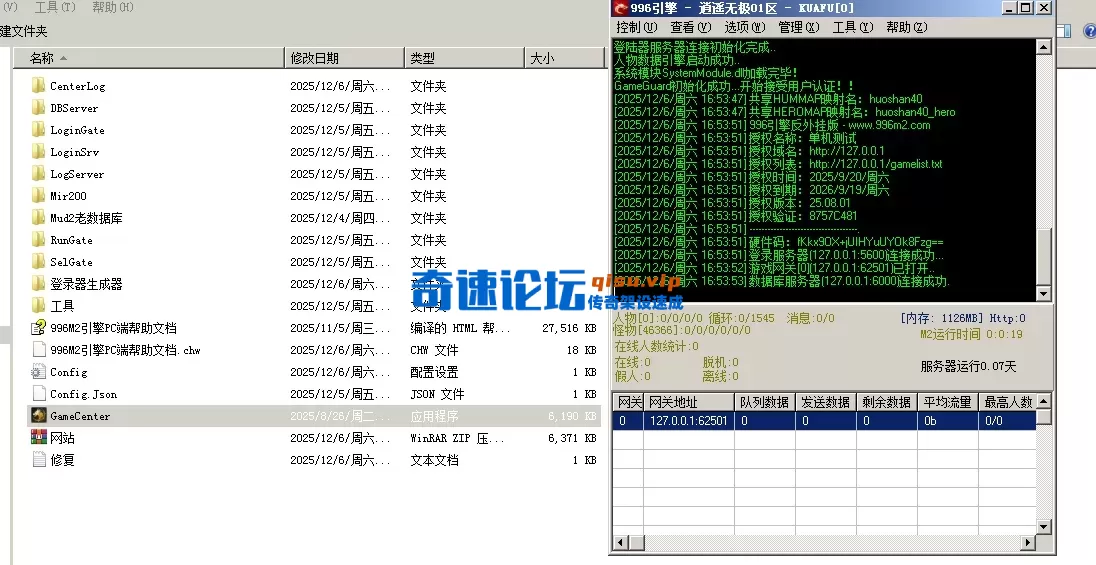Click the 最高人数 column header
This screenshot has width=1096, height=565.
(x=1007, y=402)
